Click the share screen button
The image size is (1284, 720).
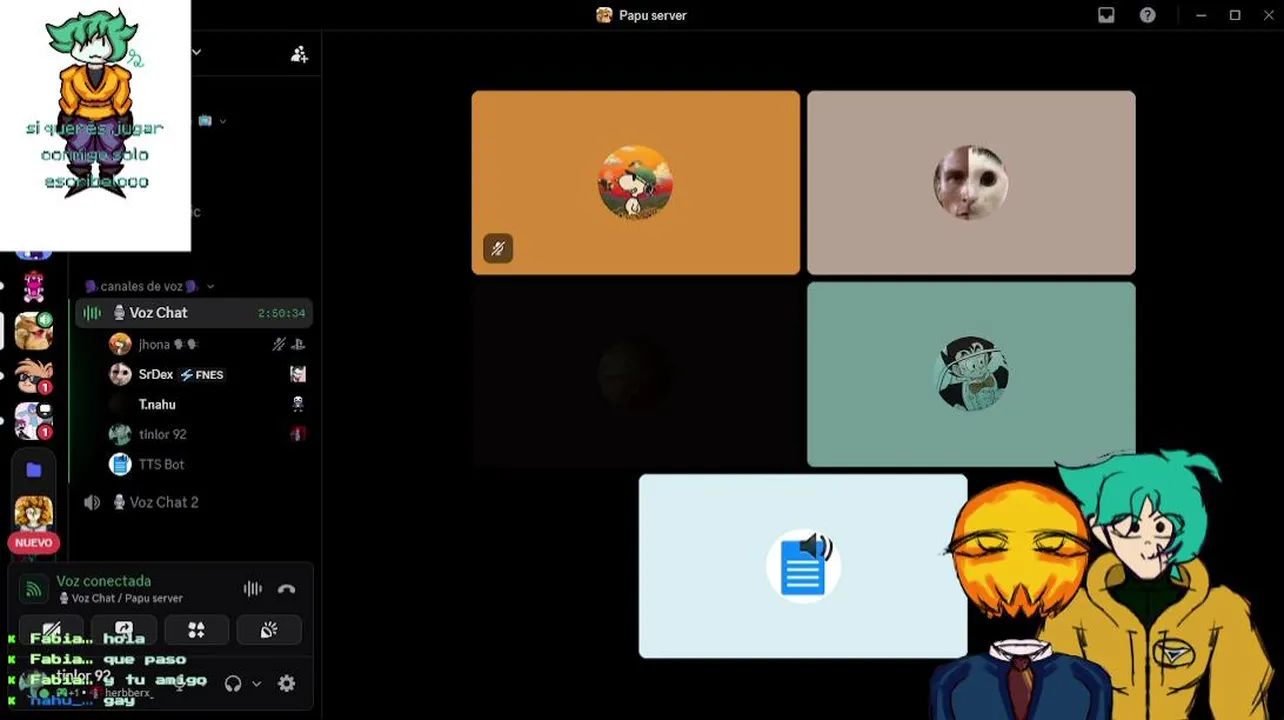pyautogui.click(x=124, y=630)
